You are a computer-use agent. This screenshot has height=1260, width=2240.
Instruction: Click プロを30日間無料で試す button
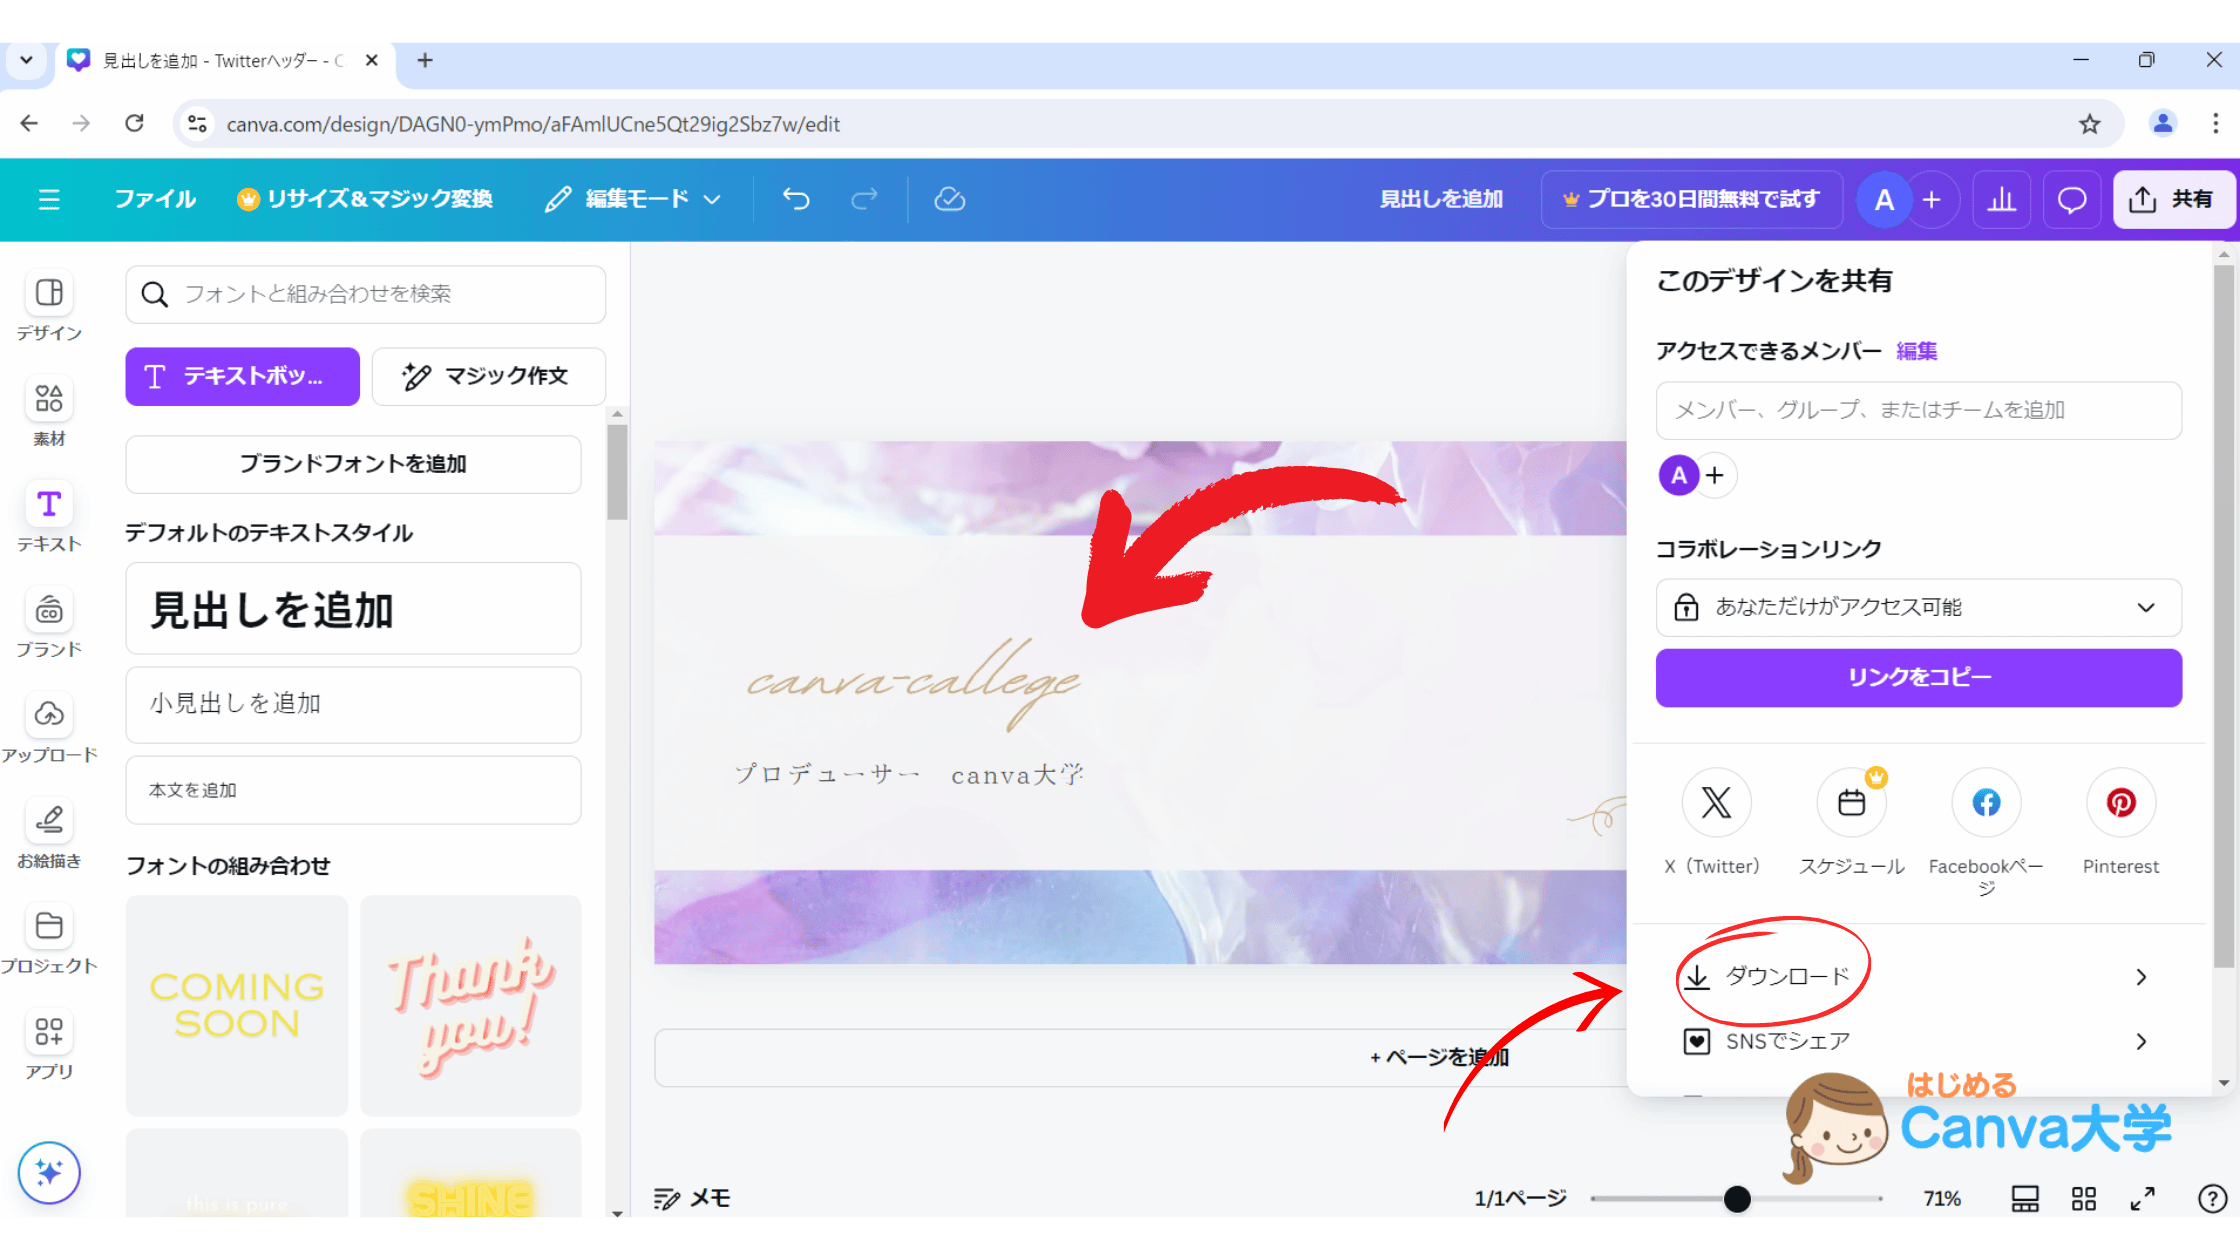[x=1691, y=199]
